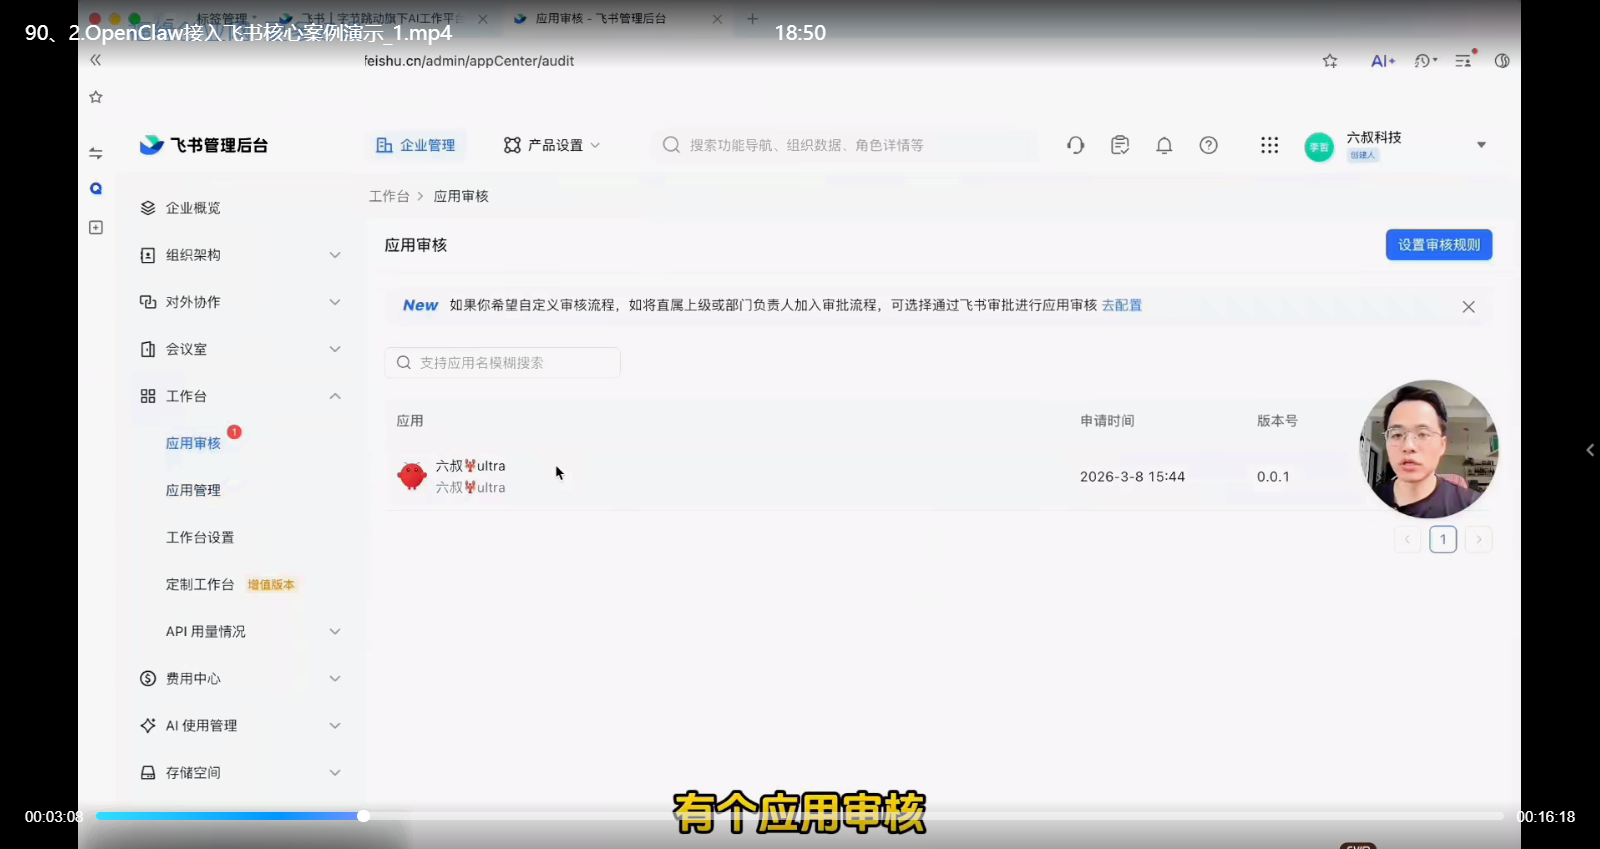Click the AI+ browser assistant icon

pos(1383,61)
